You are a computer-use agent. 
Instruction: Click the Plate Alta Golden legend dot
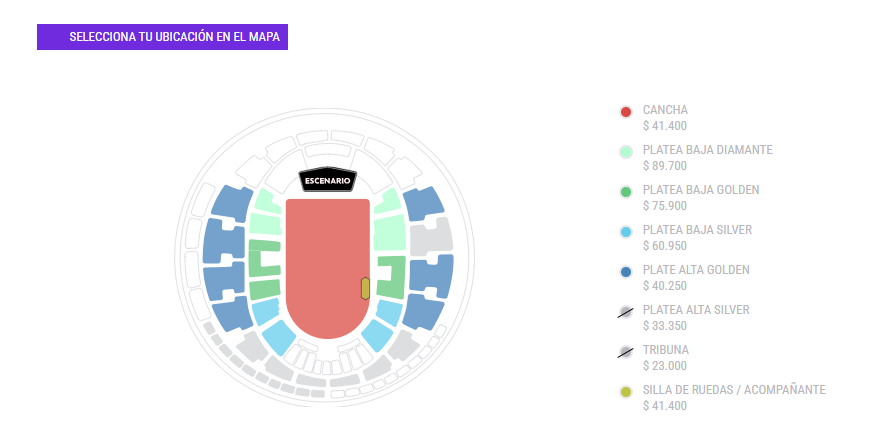[x=626, y=272]
